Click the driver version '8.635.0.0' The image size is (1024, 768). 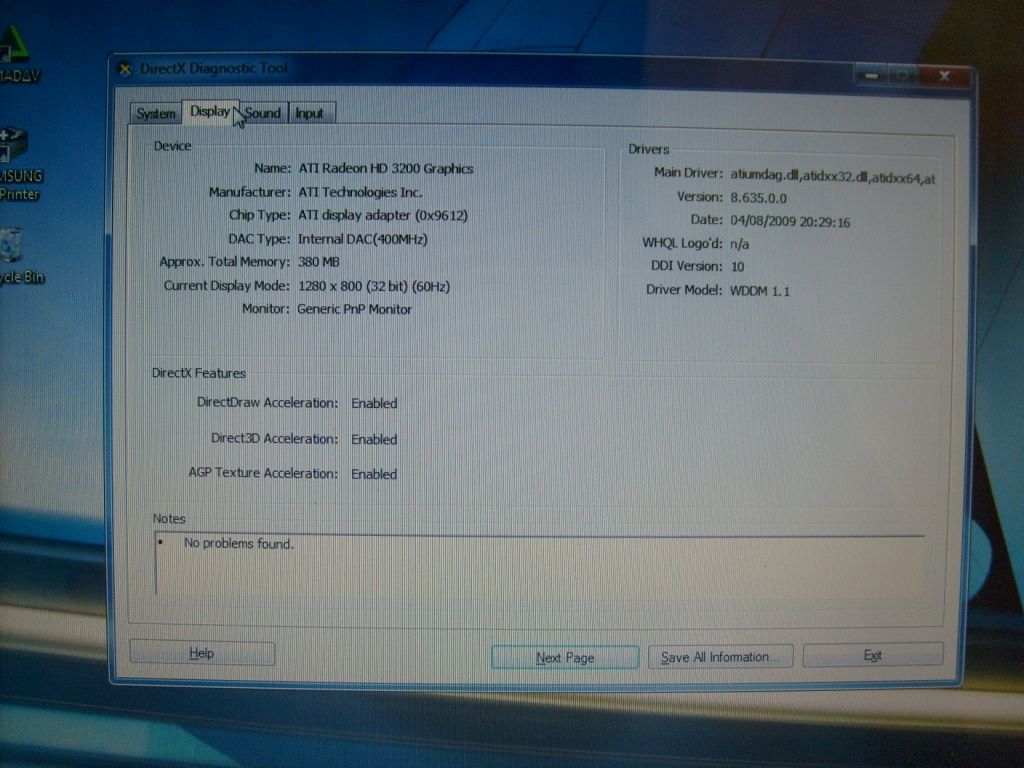click(x=758, y=198)
